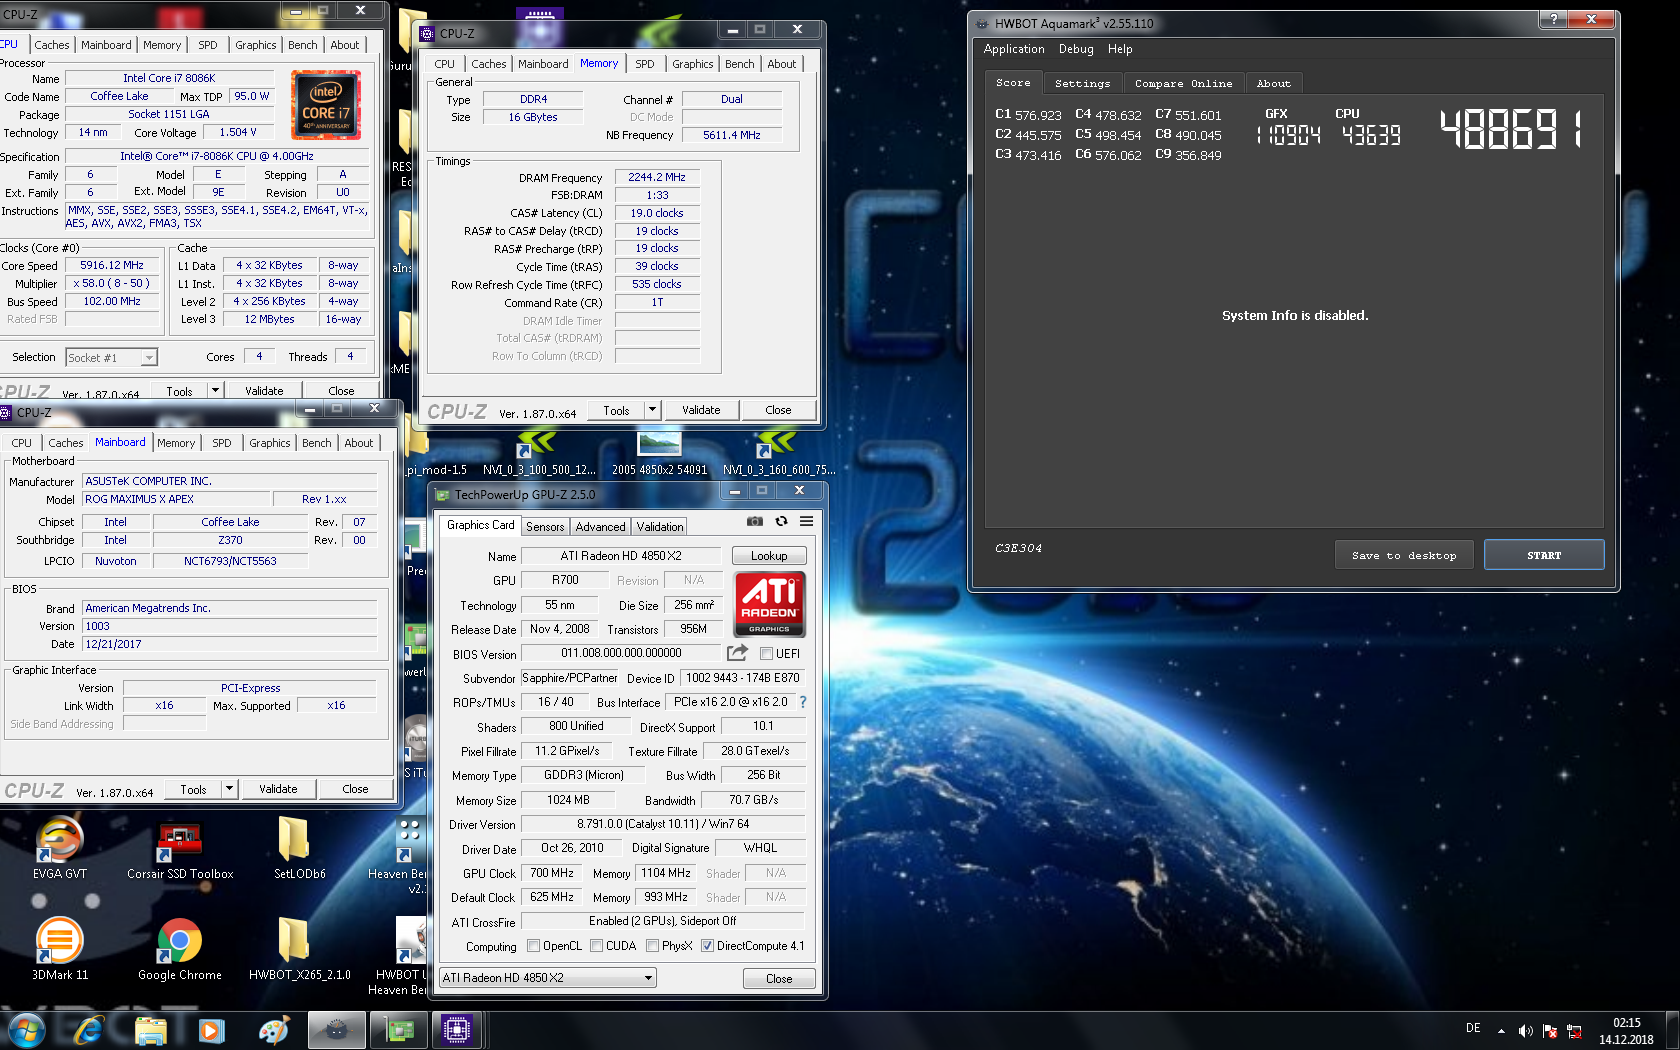Open Compare Online tab in Aquamark
This screenshot has height=1050, width=1680.
[x=1183, y=84]
